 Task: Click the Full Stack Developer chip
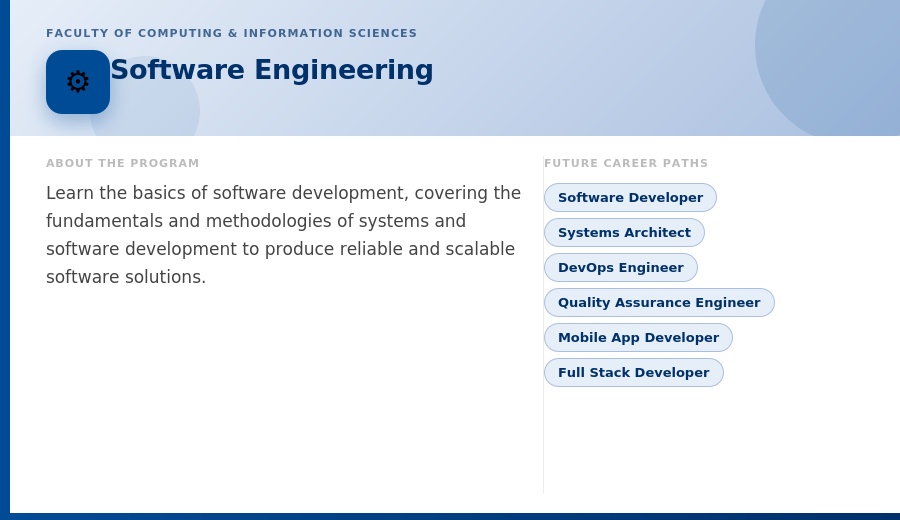634,372
